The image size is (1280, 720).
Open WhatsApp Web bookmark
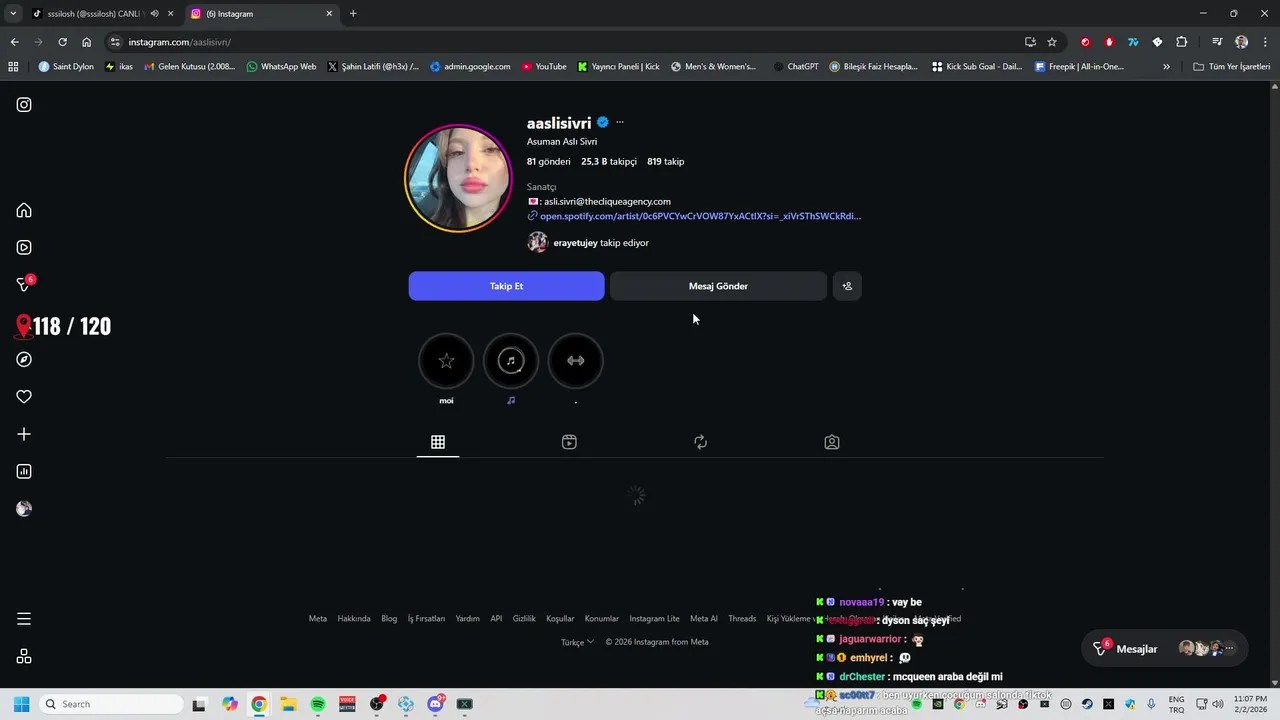coord(281,67)
